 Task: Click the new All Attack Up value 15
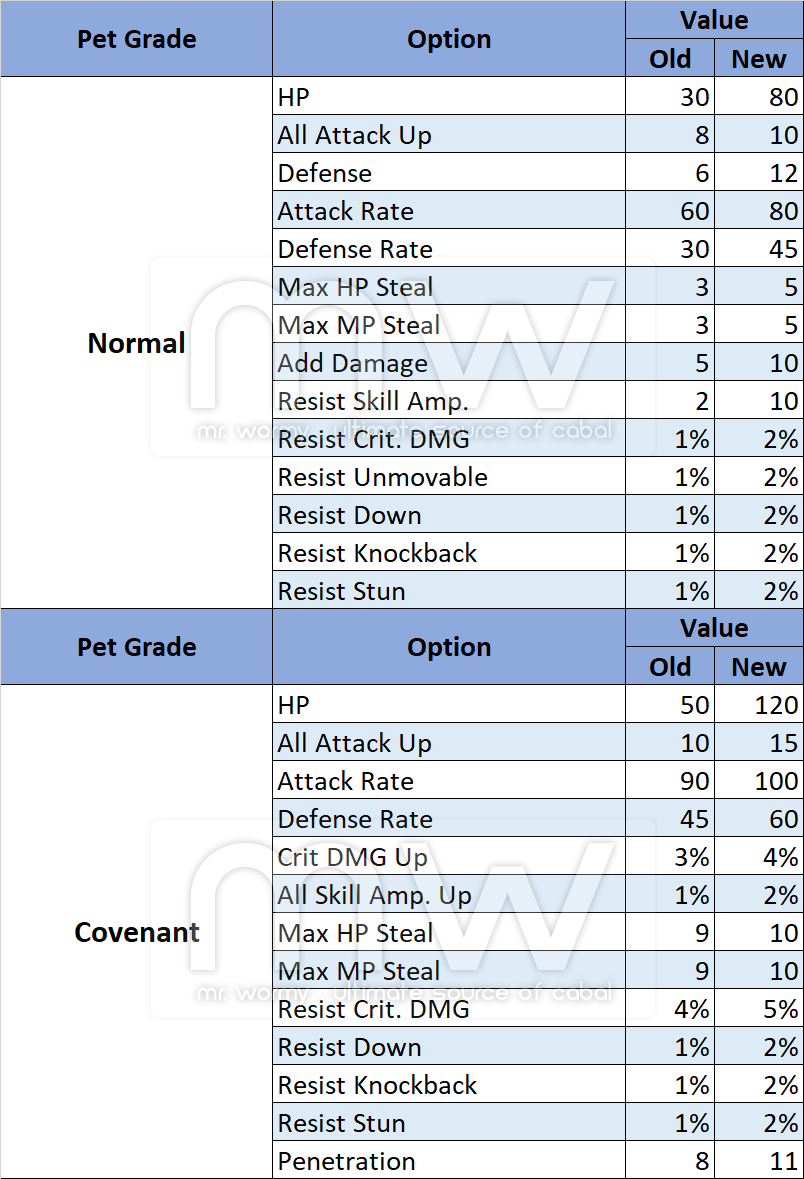point(759,743)
